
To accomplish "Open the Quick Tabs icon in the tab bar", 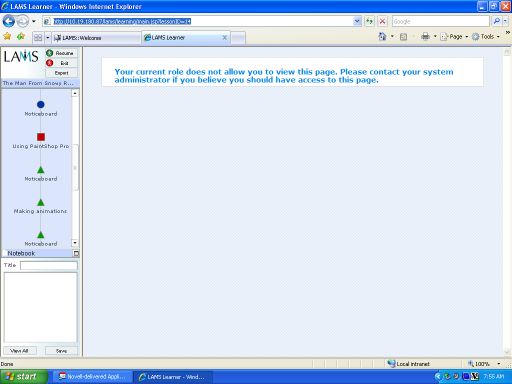I will coord(38,37).
